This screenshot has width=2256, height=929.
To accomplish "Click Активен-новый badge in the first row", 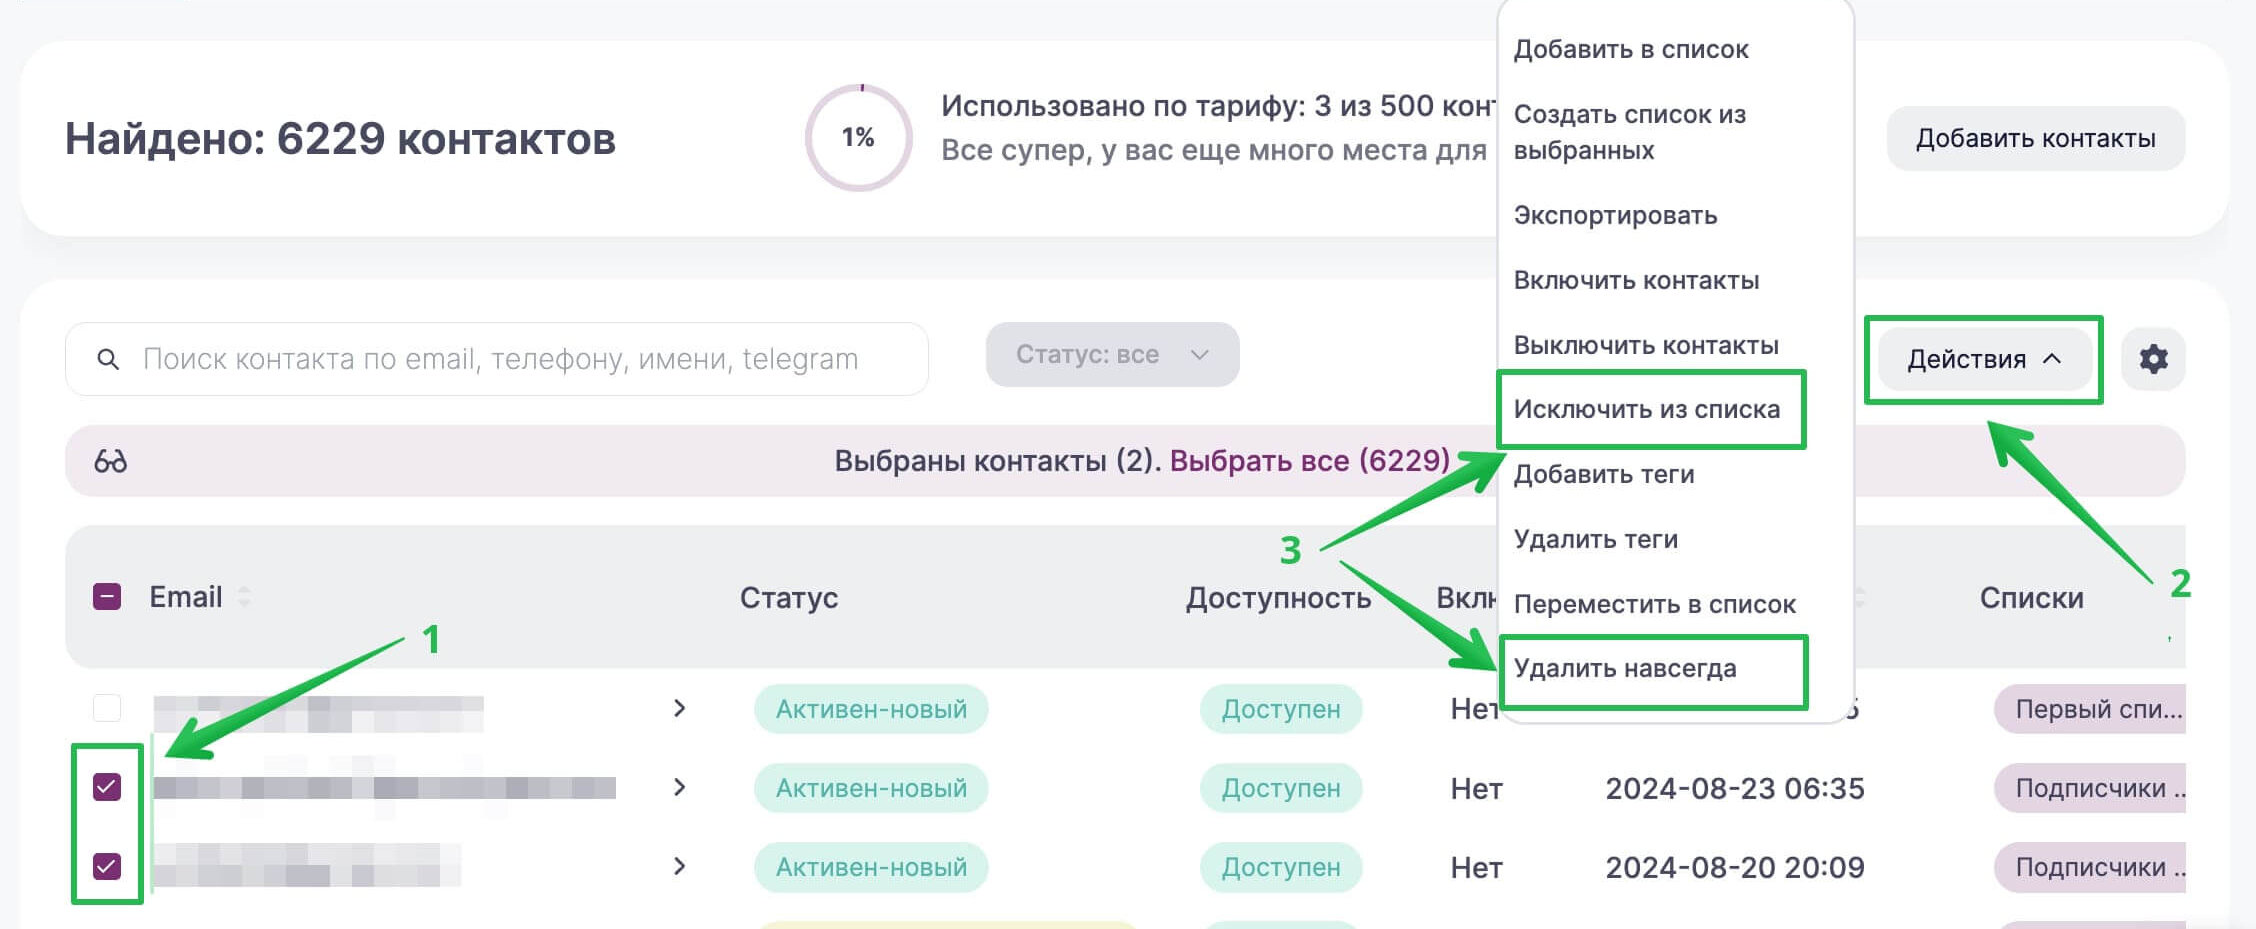I will click(x=871, y=709).
